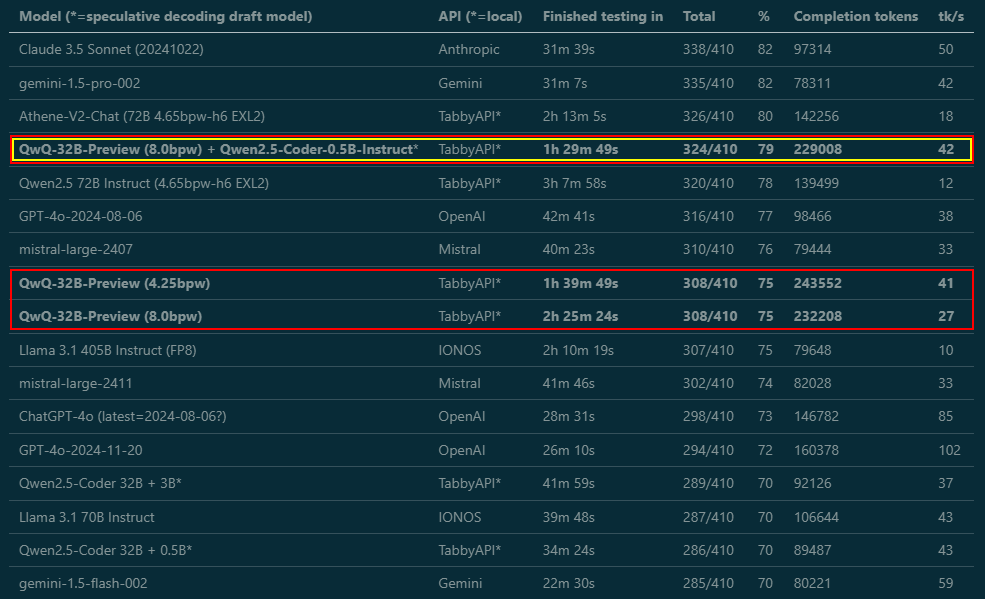Select the 'Qwen2.5-Coder 32B + 0.5B*' model name
985x599 pixels.
(x=106, y=551)
